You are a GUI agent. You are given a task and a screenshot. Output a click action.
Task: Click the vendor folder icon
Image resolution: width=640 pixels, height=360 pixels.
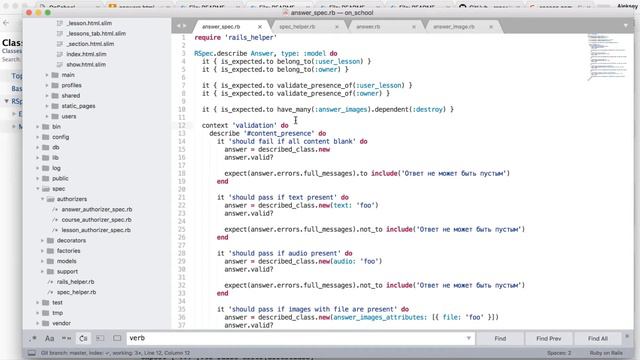pos(46,323)
